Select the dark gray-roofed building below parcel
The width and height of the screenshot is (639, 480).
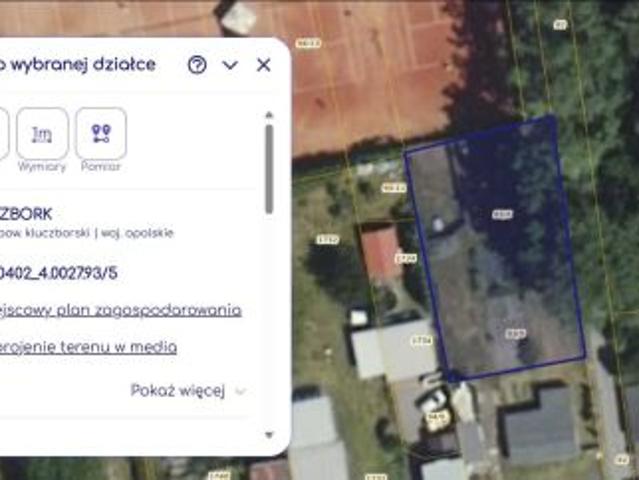[540, 425]
